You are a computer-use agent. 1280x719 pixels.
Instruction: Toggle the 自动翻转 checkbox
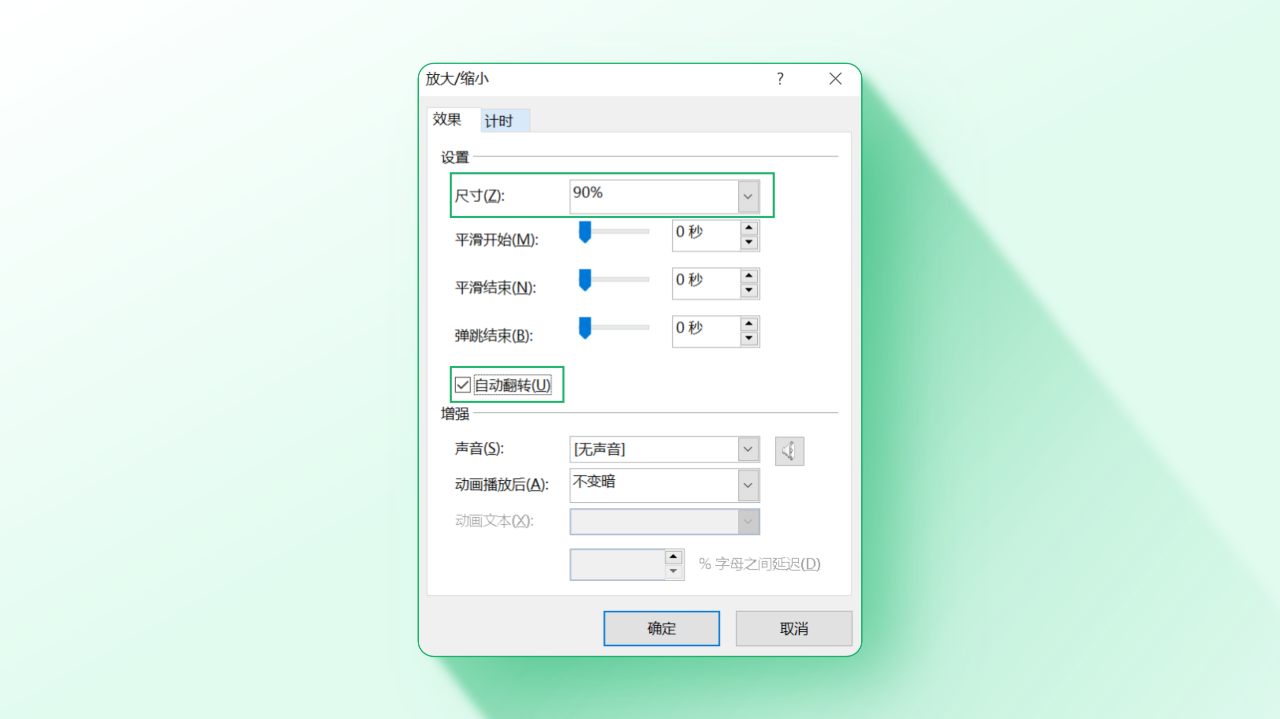(x=463, y=385)
